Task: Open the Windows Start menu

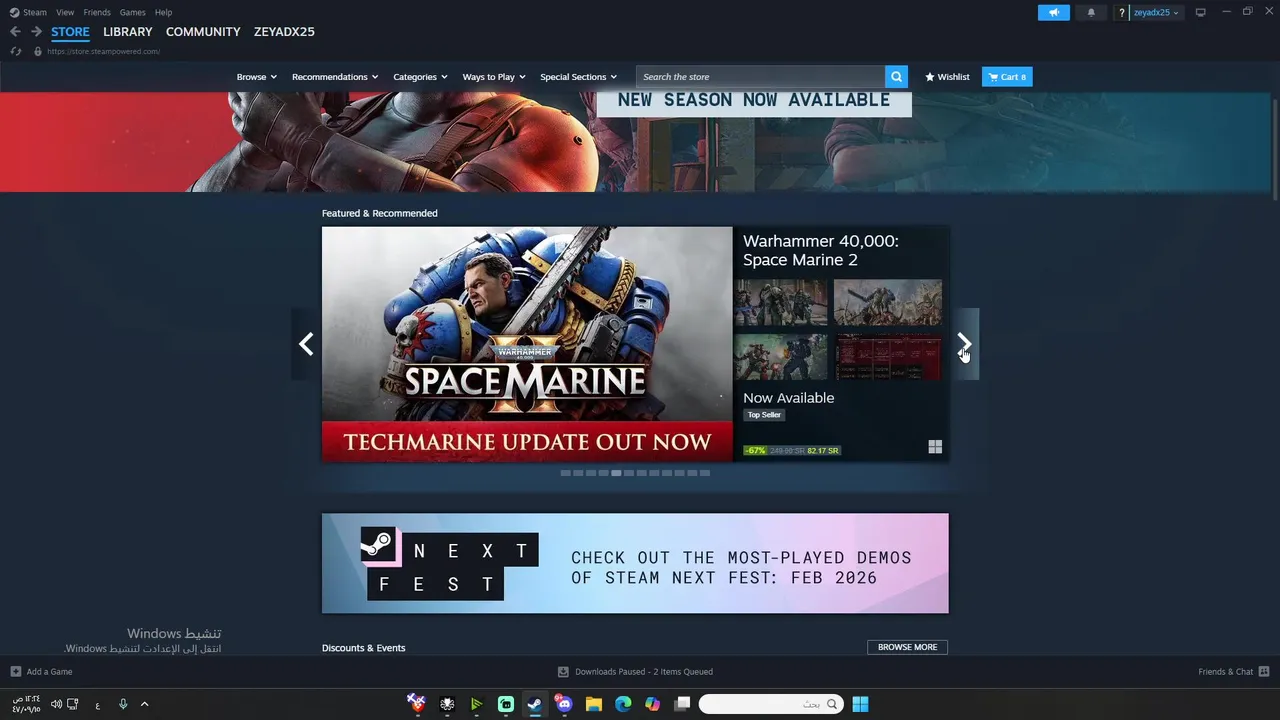Action: click(x=860, y=704)
